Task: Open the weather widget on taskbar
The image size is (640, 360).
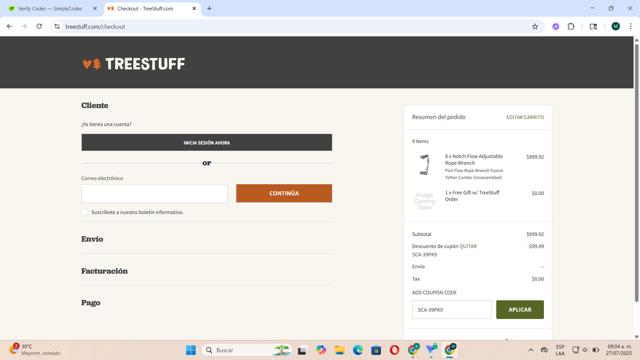Action: (35, 350)
